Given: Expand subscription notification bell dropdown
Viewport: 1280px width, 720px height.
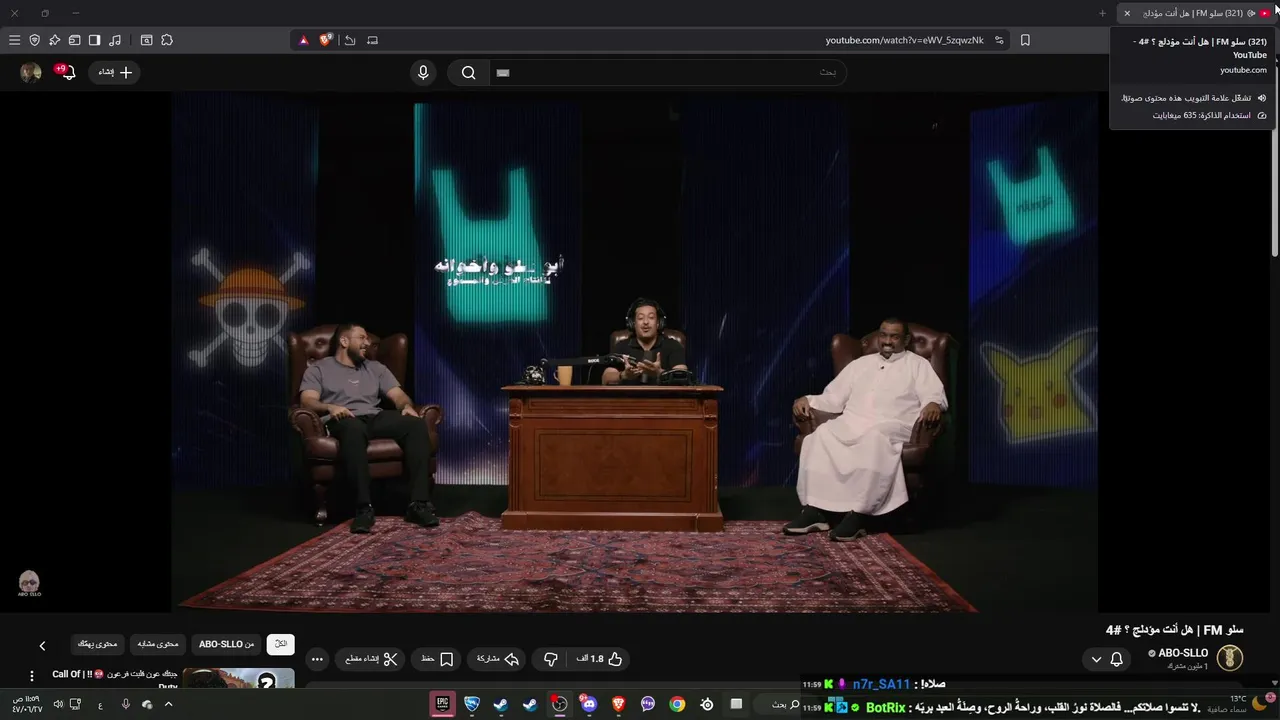Looking at the screenshot, I should tap(1107, 659).
